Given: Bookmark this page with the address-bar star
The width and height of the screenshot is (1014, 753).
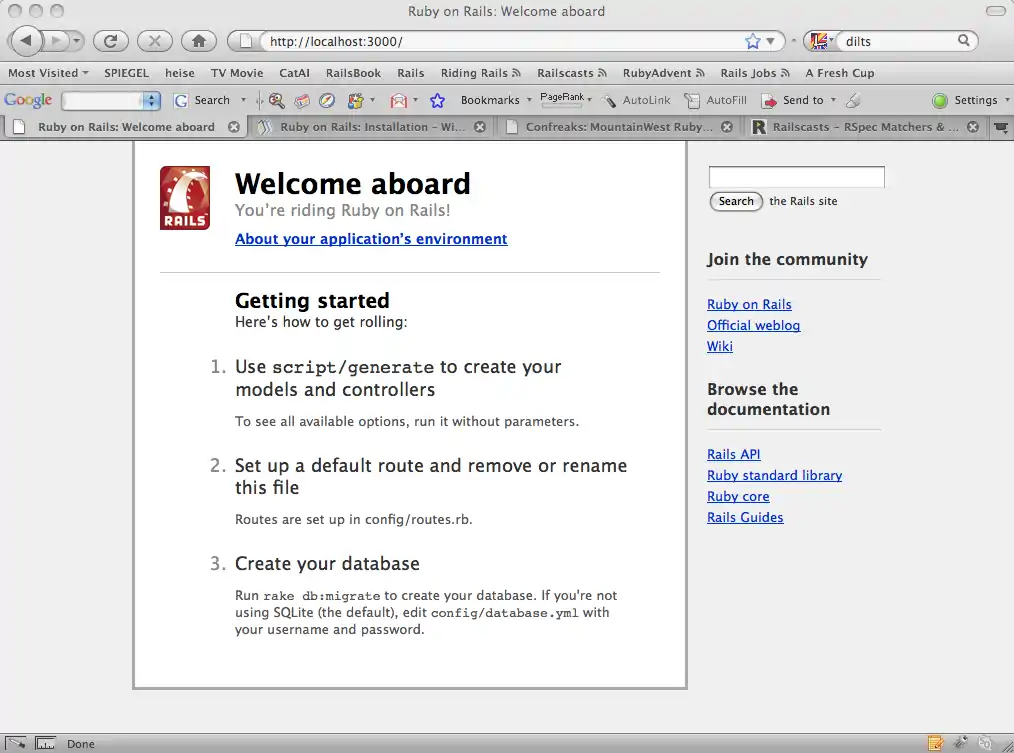Looking at the screenshot, I should click(753, 41).
